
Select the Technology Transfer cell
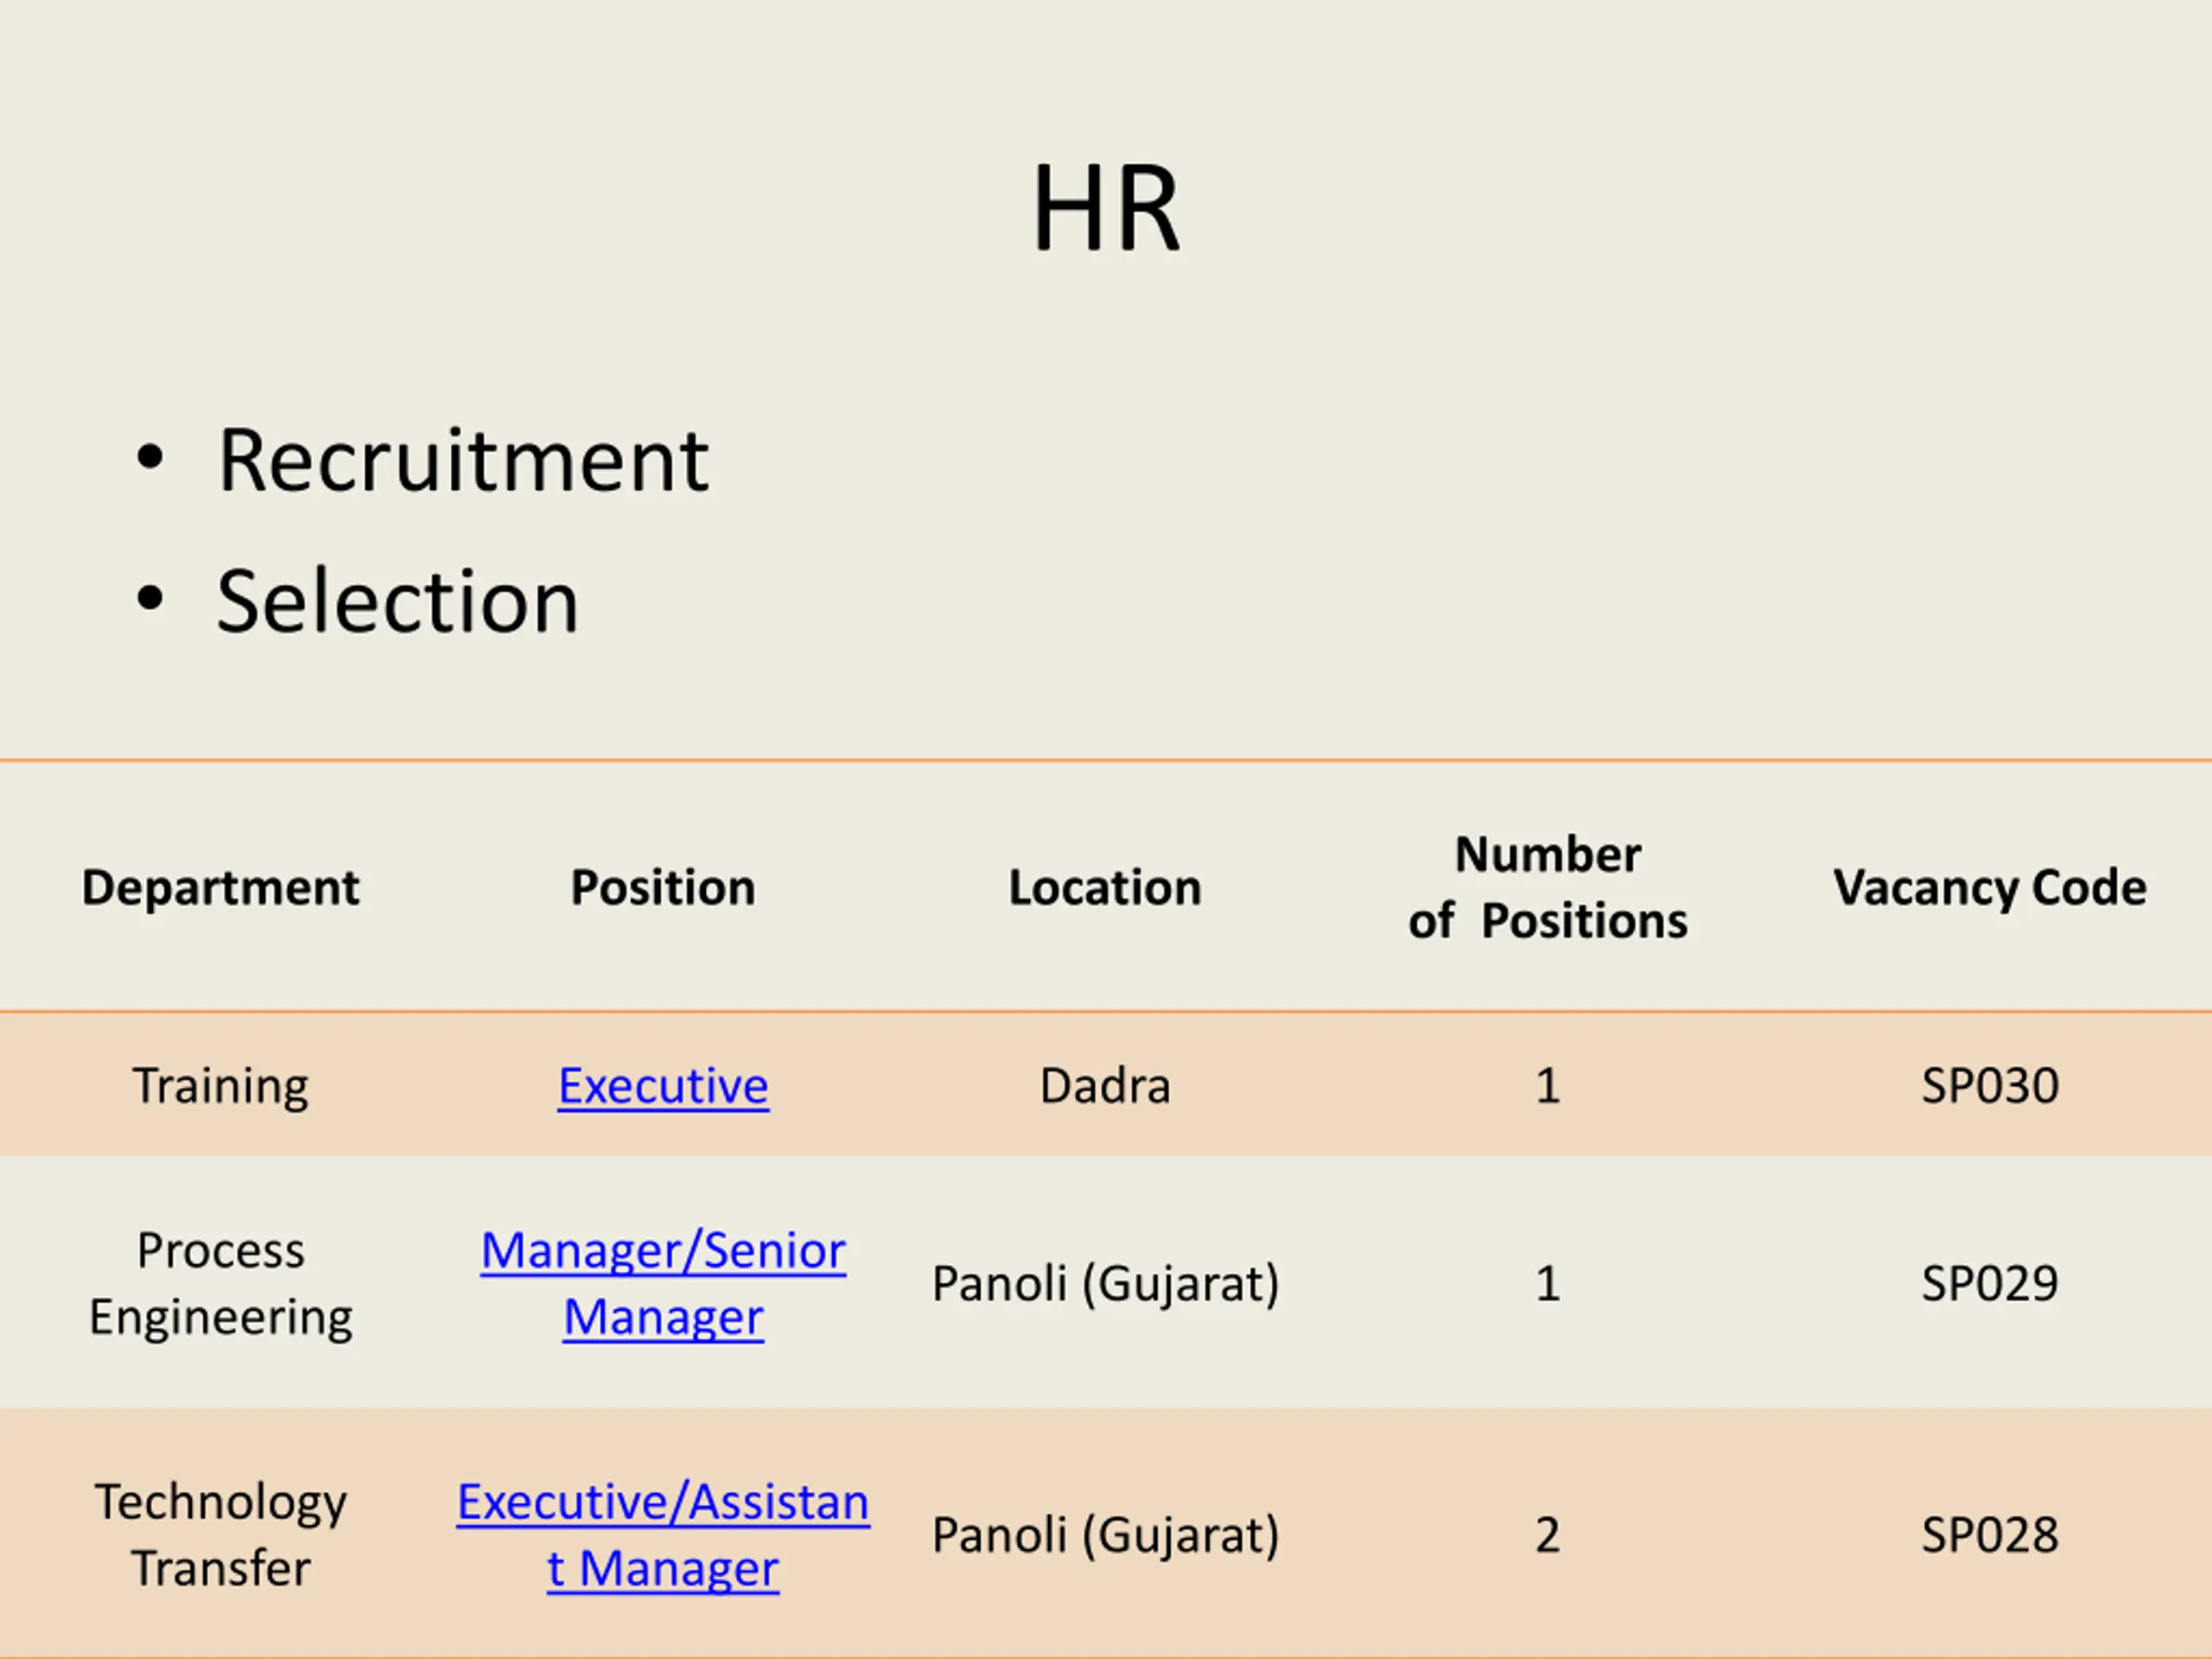coord(221,1534)
